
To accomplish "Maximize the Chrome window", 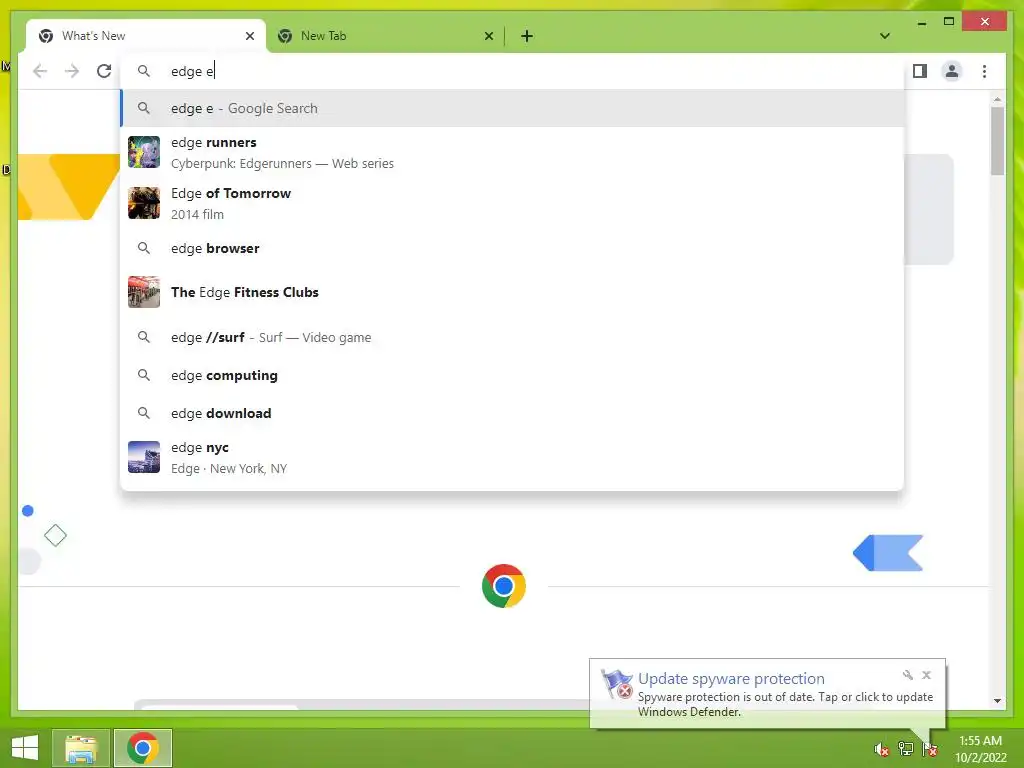I will tap(949, 22).
